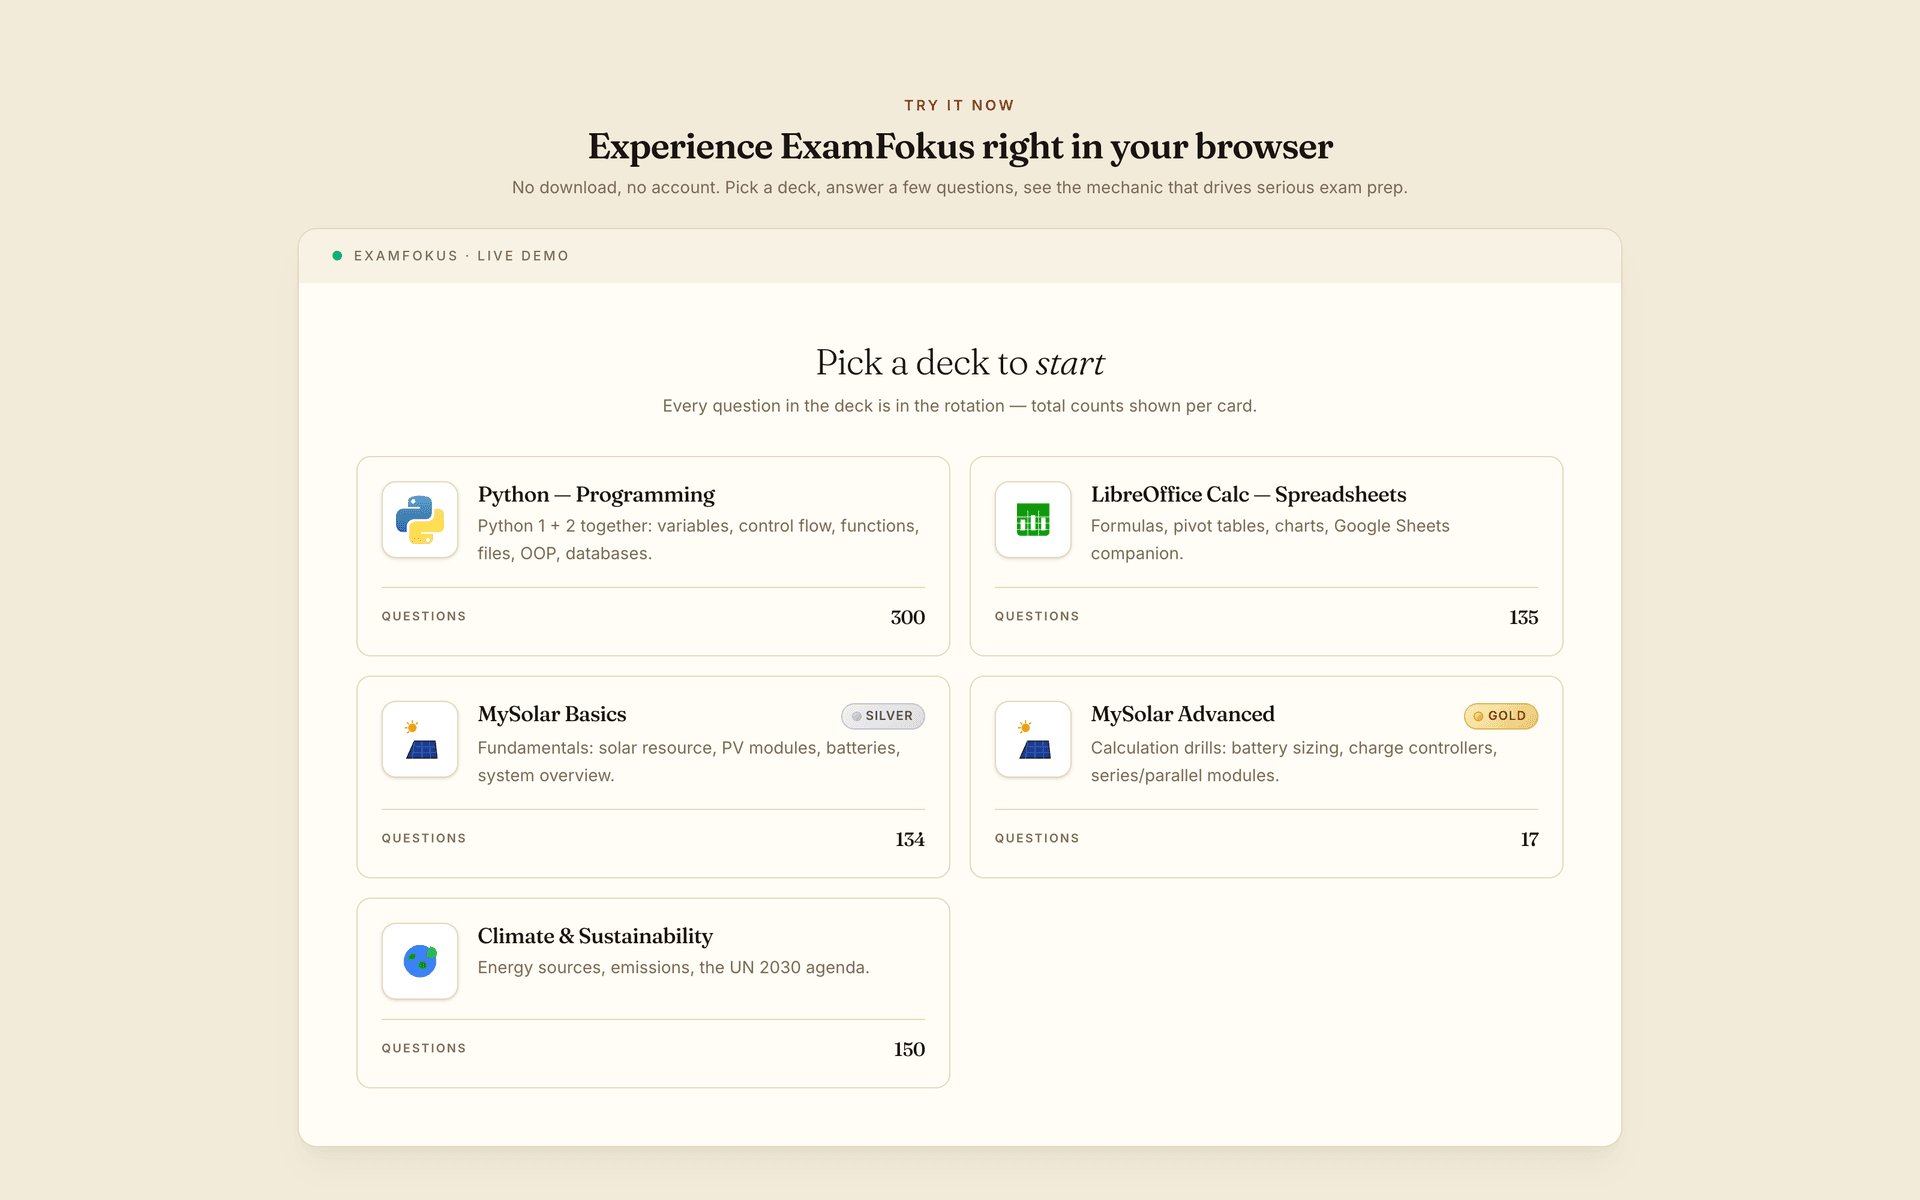Viewport: 1920px width, 1200px height.
Task: Click the 'Fundamentals: solar resource' description
Action: point(689,762)
